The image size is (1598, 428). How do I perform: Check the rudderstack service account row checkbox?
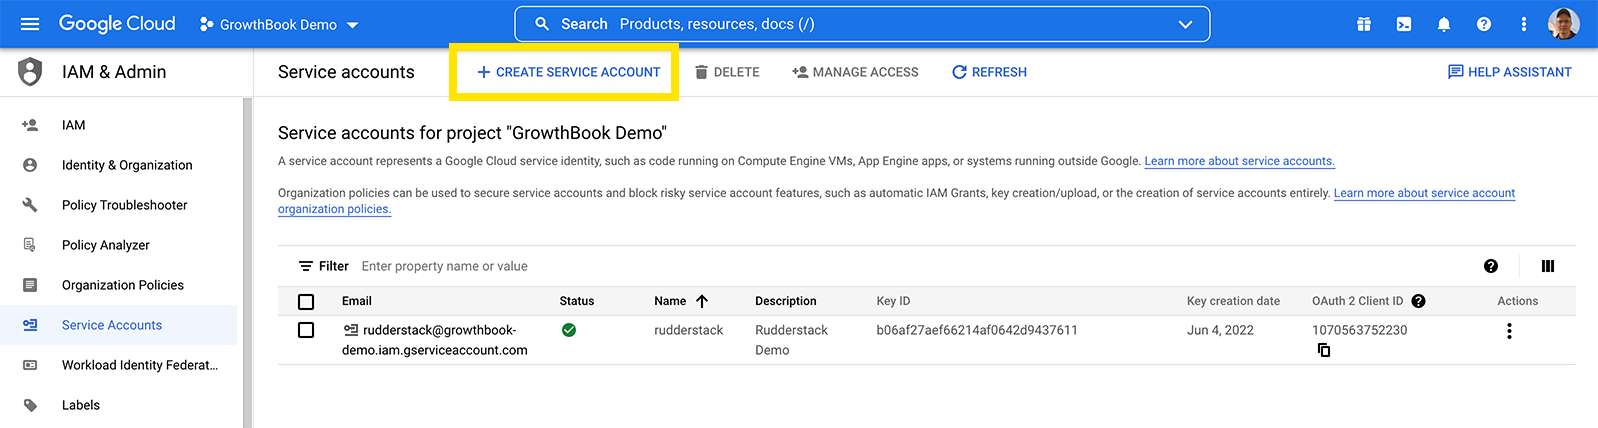306,330
